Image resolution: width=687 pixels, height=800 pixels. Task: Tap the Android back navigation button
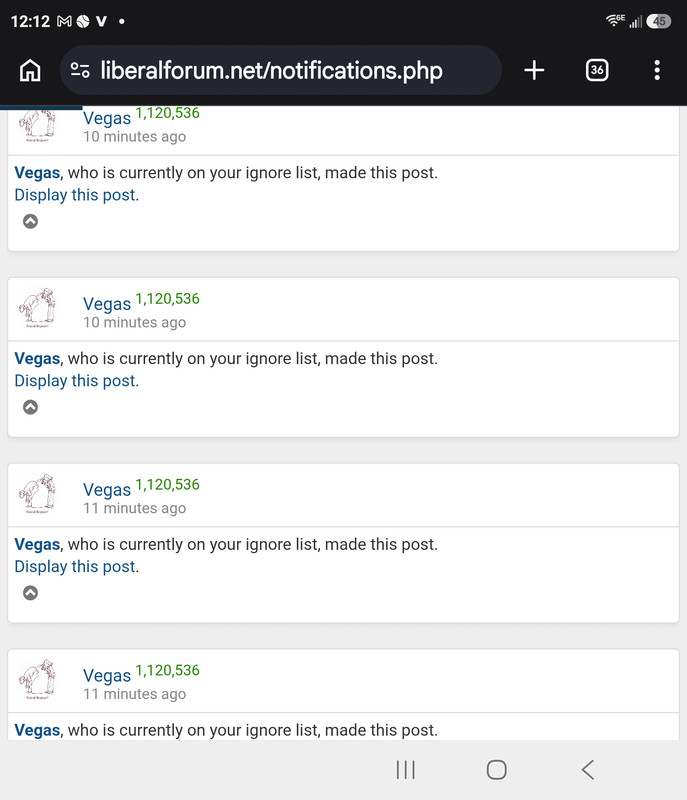tap(588, 769)
